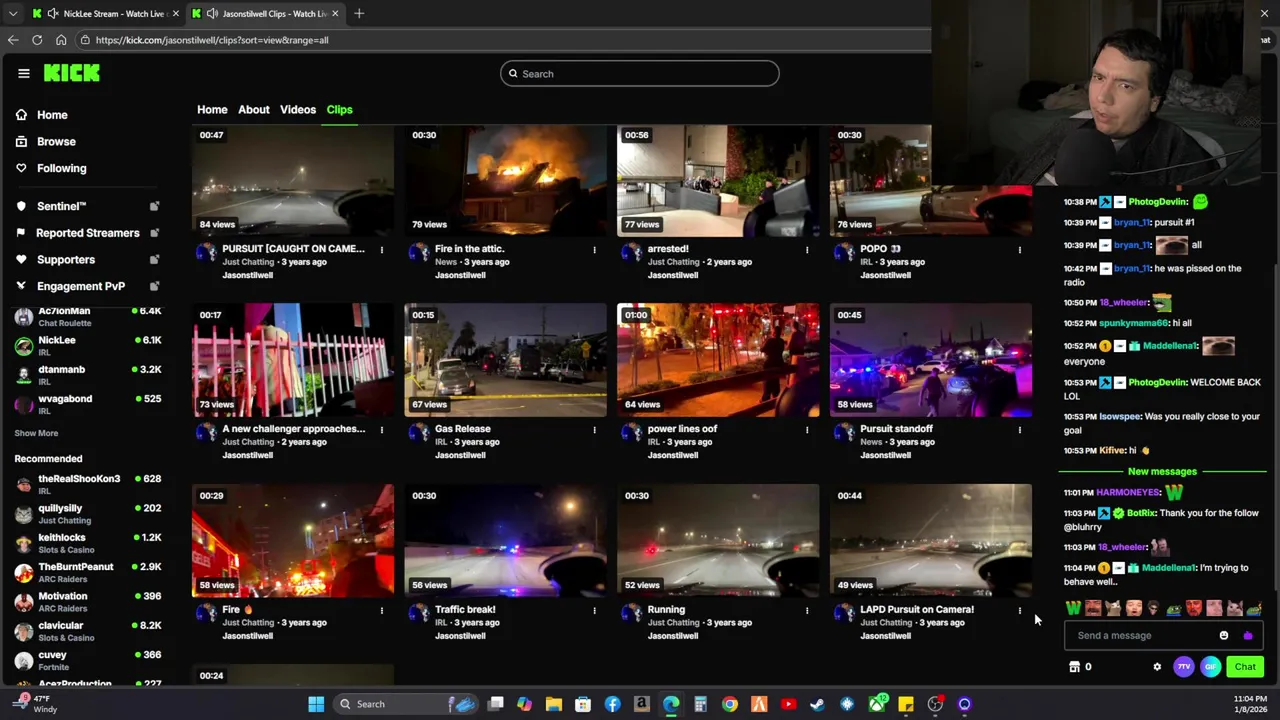Open theRealShooKon3 from recommended list
1280x720 pixels.
coord(88,485)
